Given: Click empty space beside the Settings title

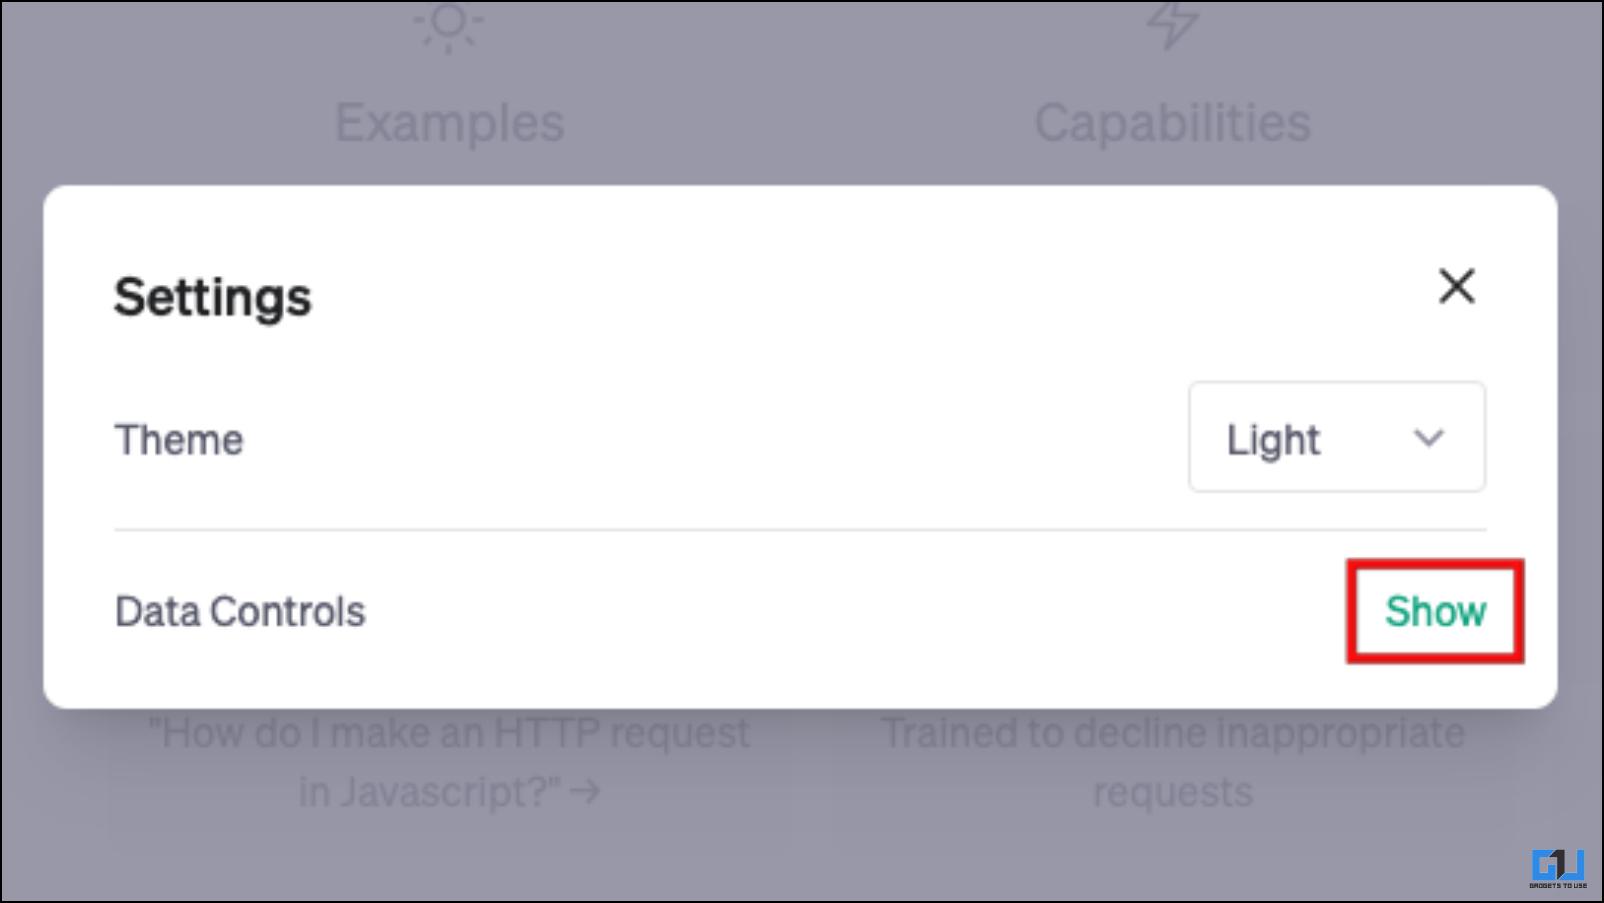Looking at the screenshot, I should (850, 297).
